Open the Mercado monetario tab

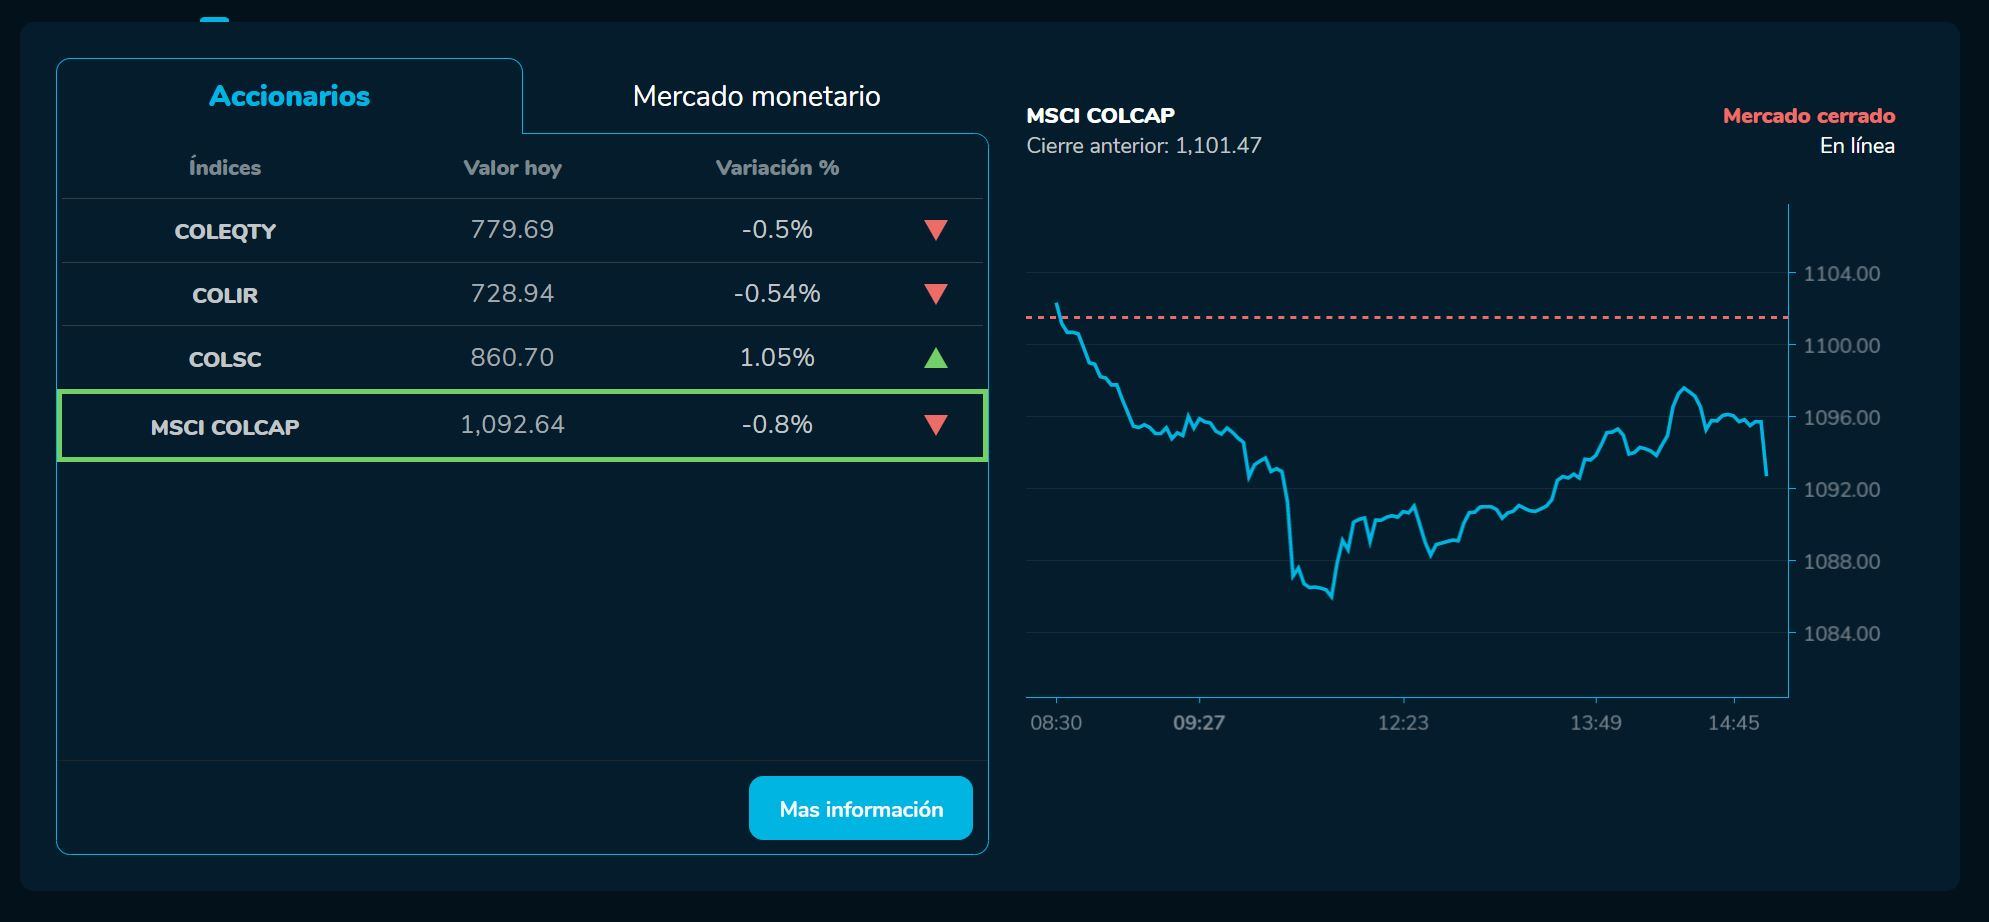click(756, 96)
